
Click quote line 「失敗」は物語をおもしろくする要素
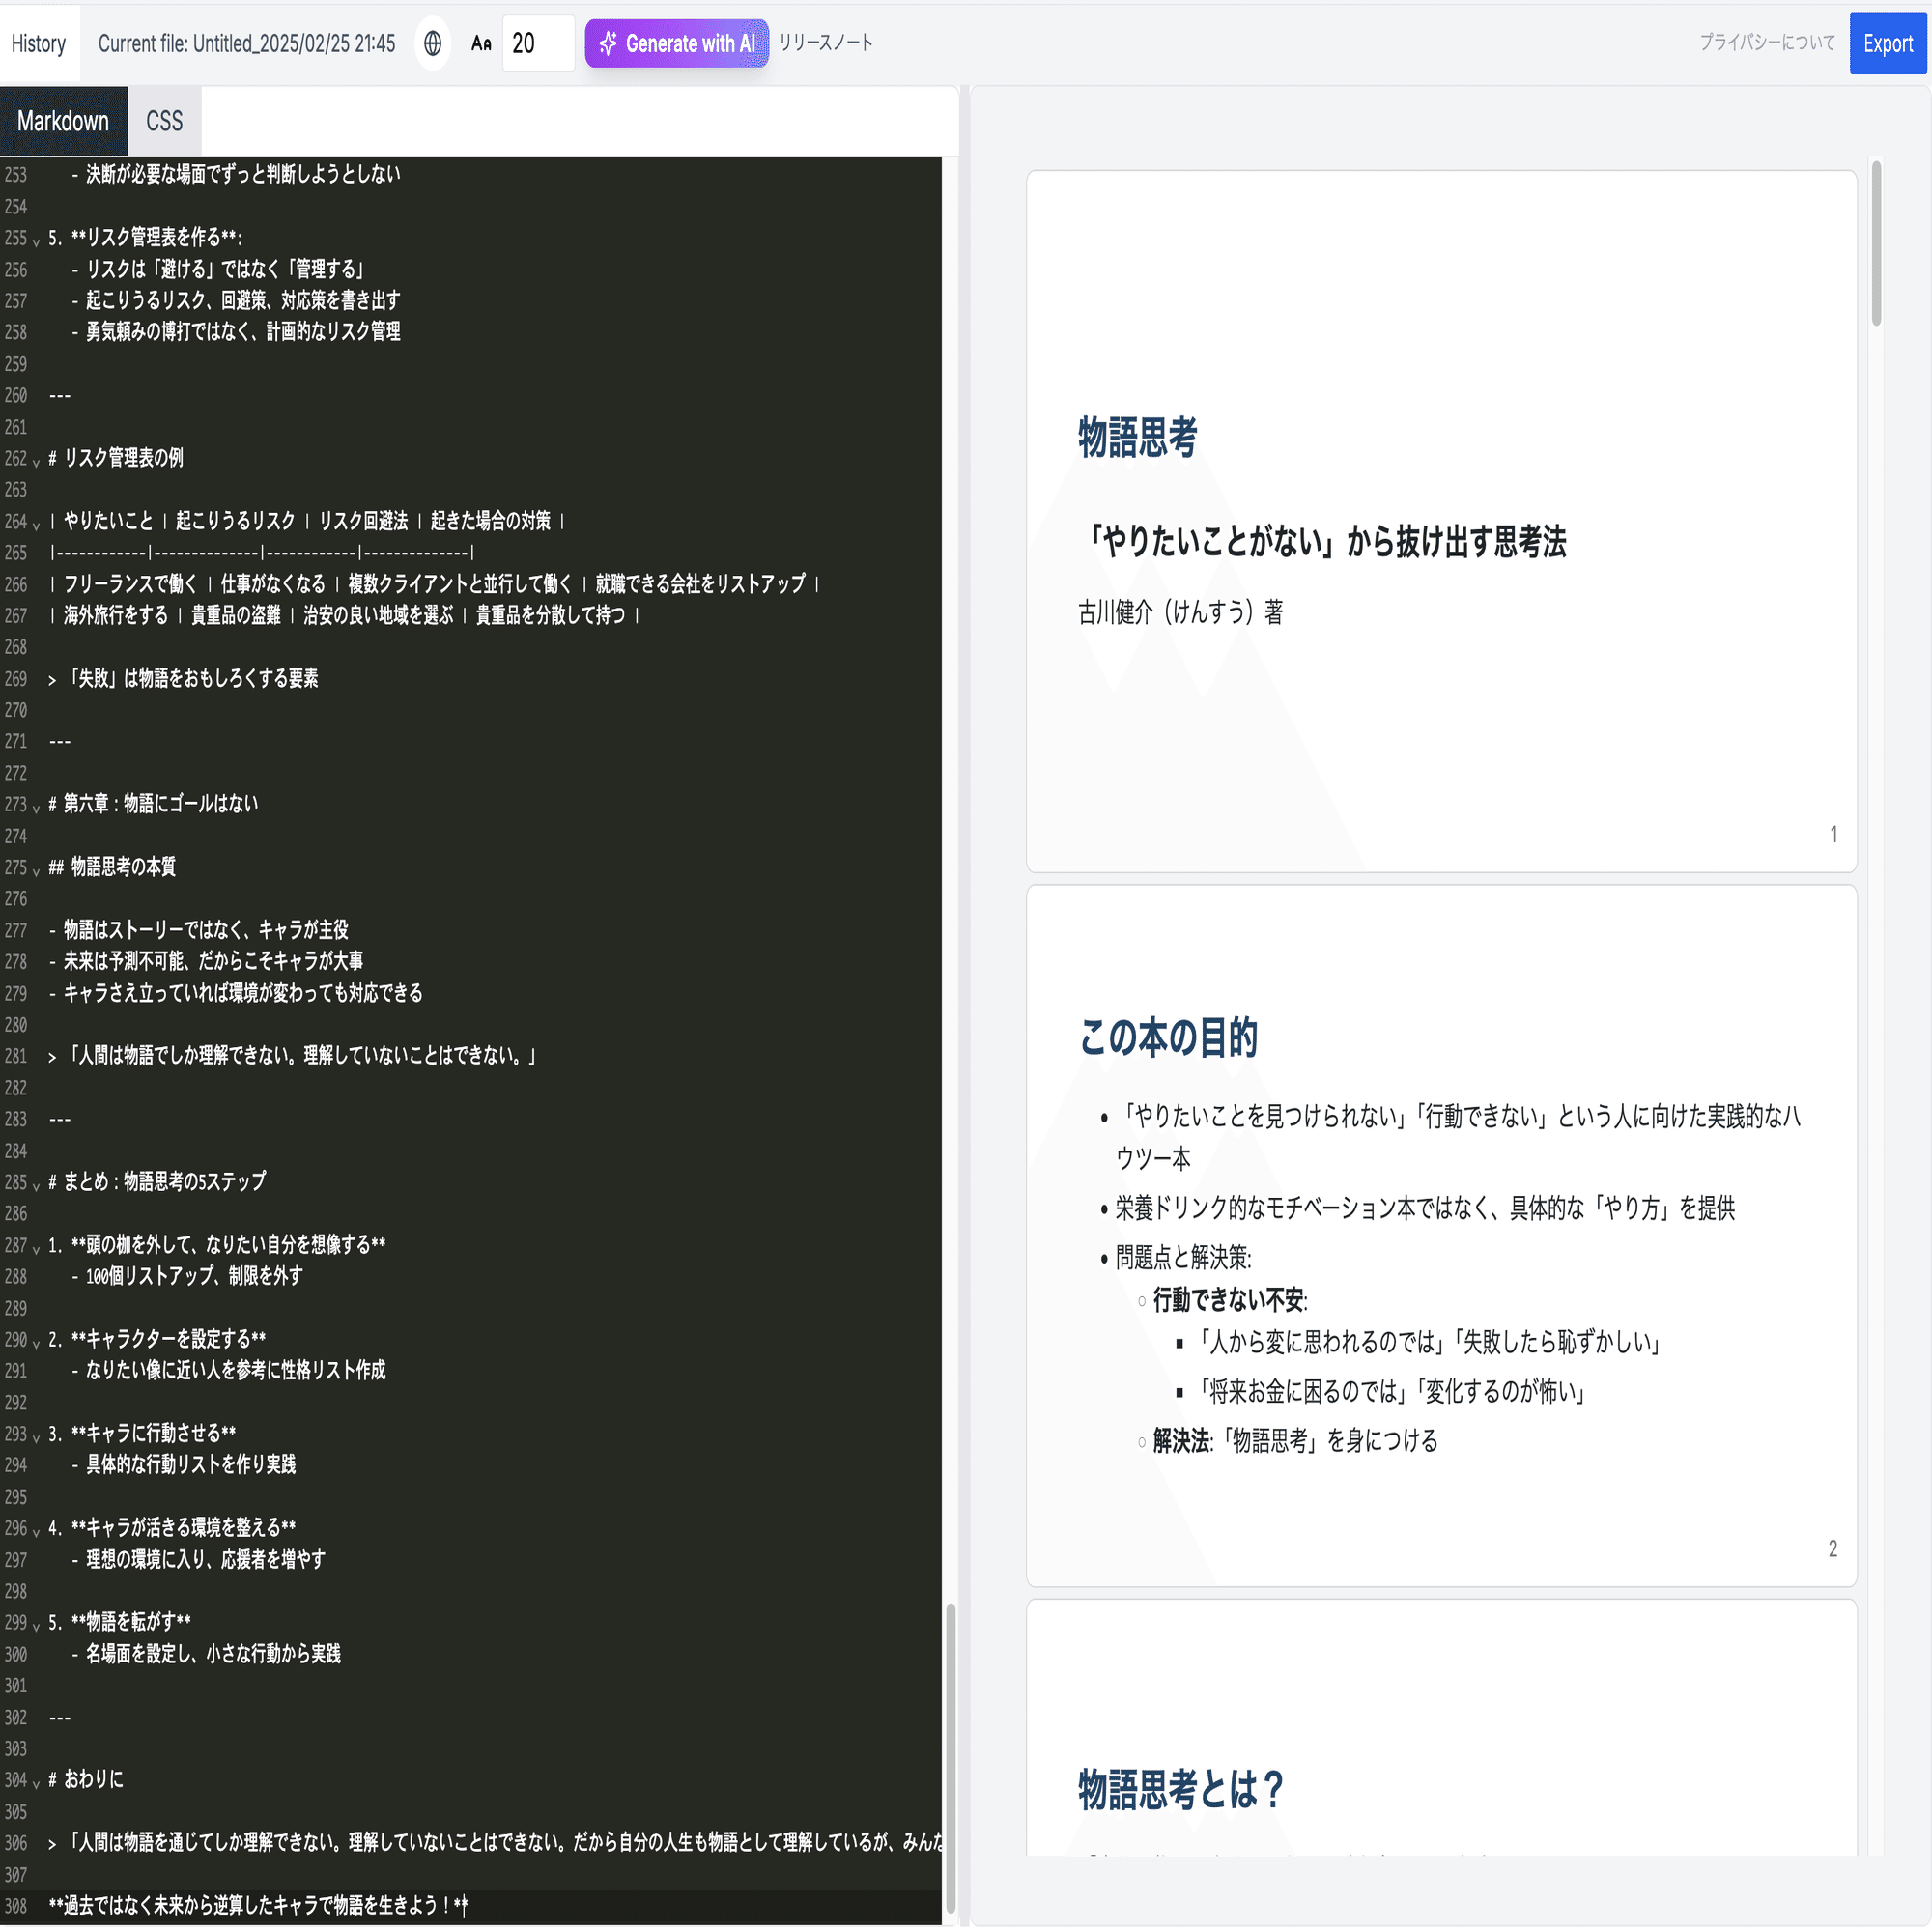pyautogui.click(x=184, y=678)
